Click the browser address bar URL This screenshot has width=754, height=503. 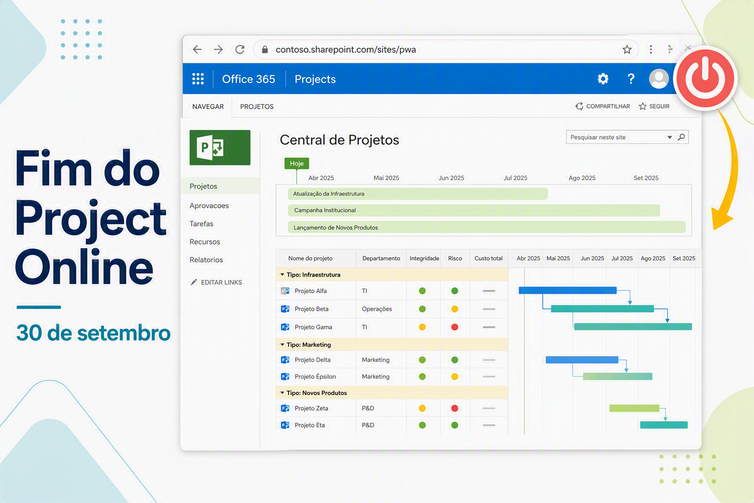(345, 50)
